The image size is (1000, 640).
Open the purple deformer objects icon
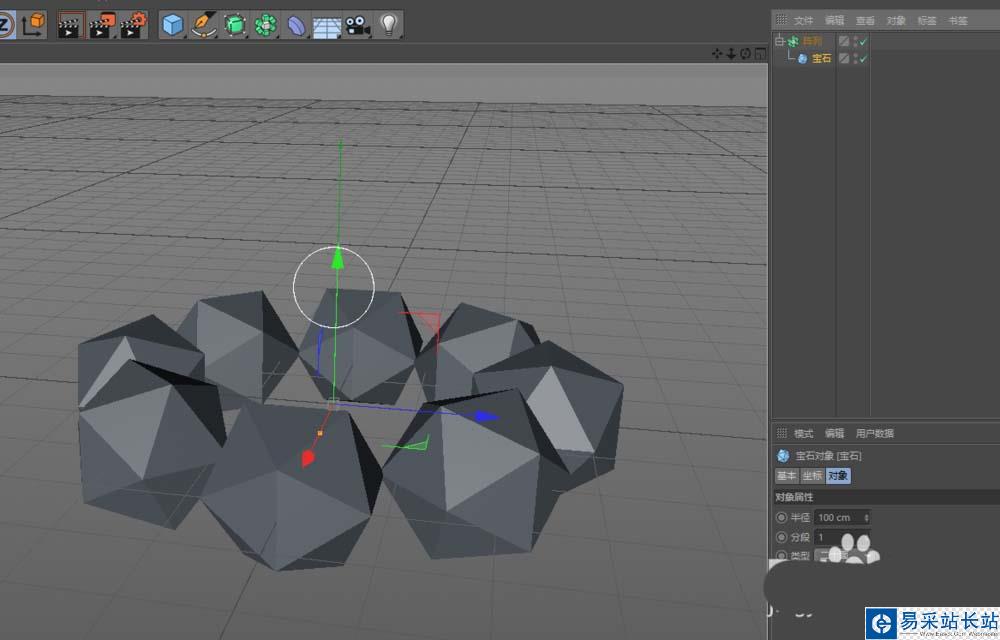point(297,25)
